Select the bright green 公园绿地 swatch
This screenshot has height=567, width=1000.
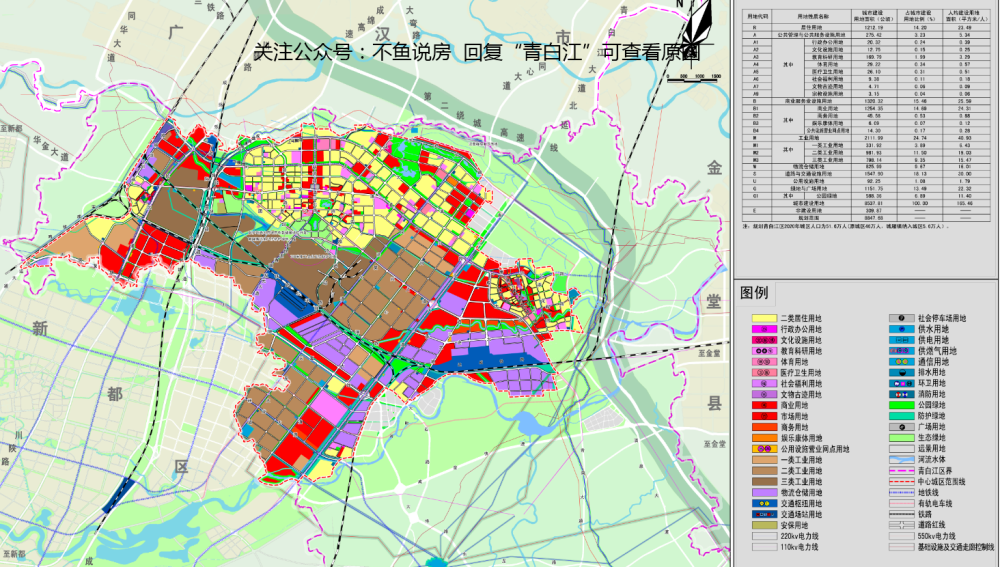[899, 405]
